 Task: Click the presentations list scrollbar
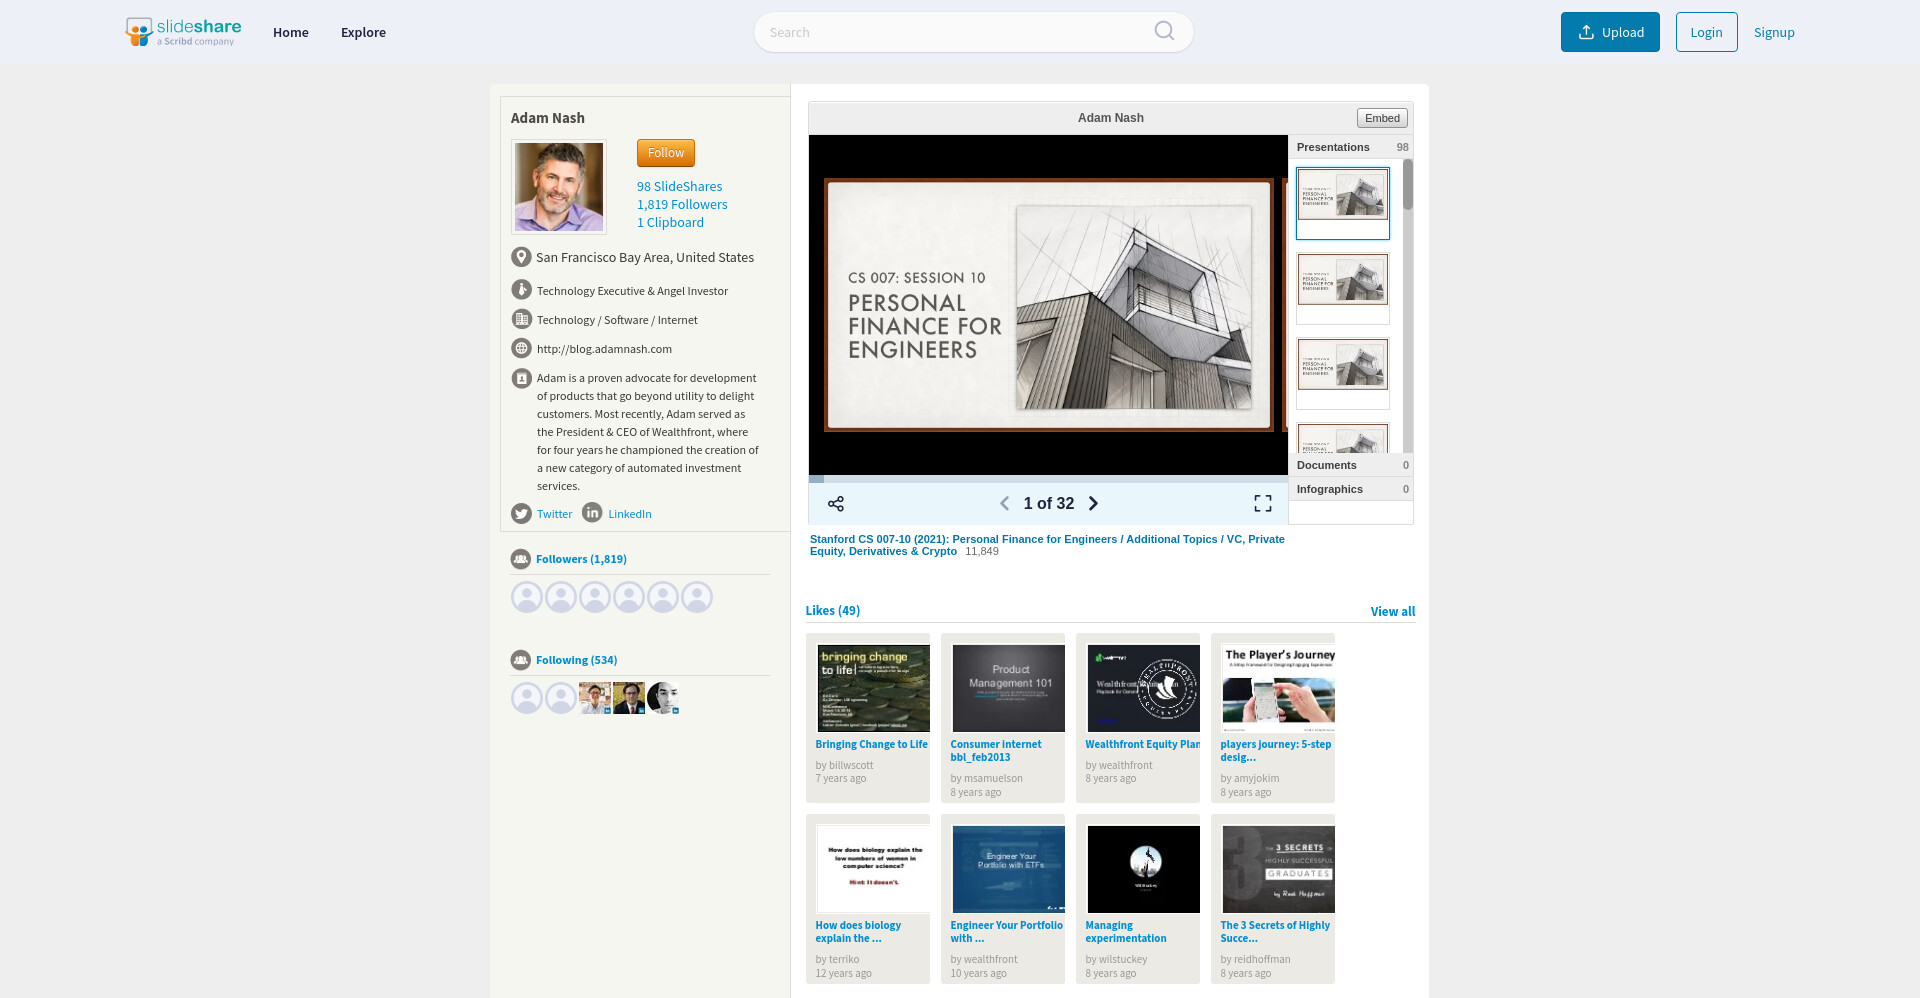click(x=1408, y=185)
